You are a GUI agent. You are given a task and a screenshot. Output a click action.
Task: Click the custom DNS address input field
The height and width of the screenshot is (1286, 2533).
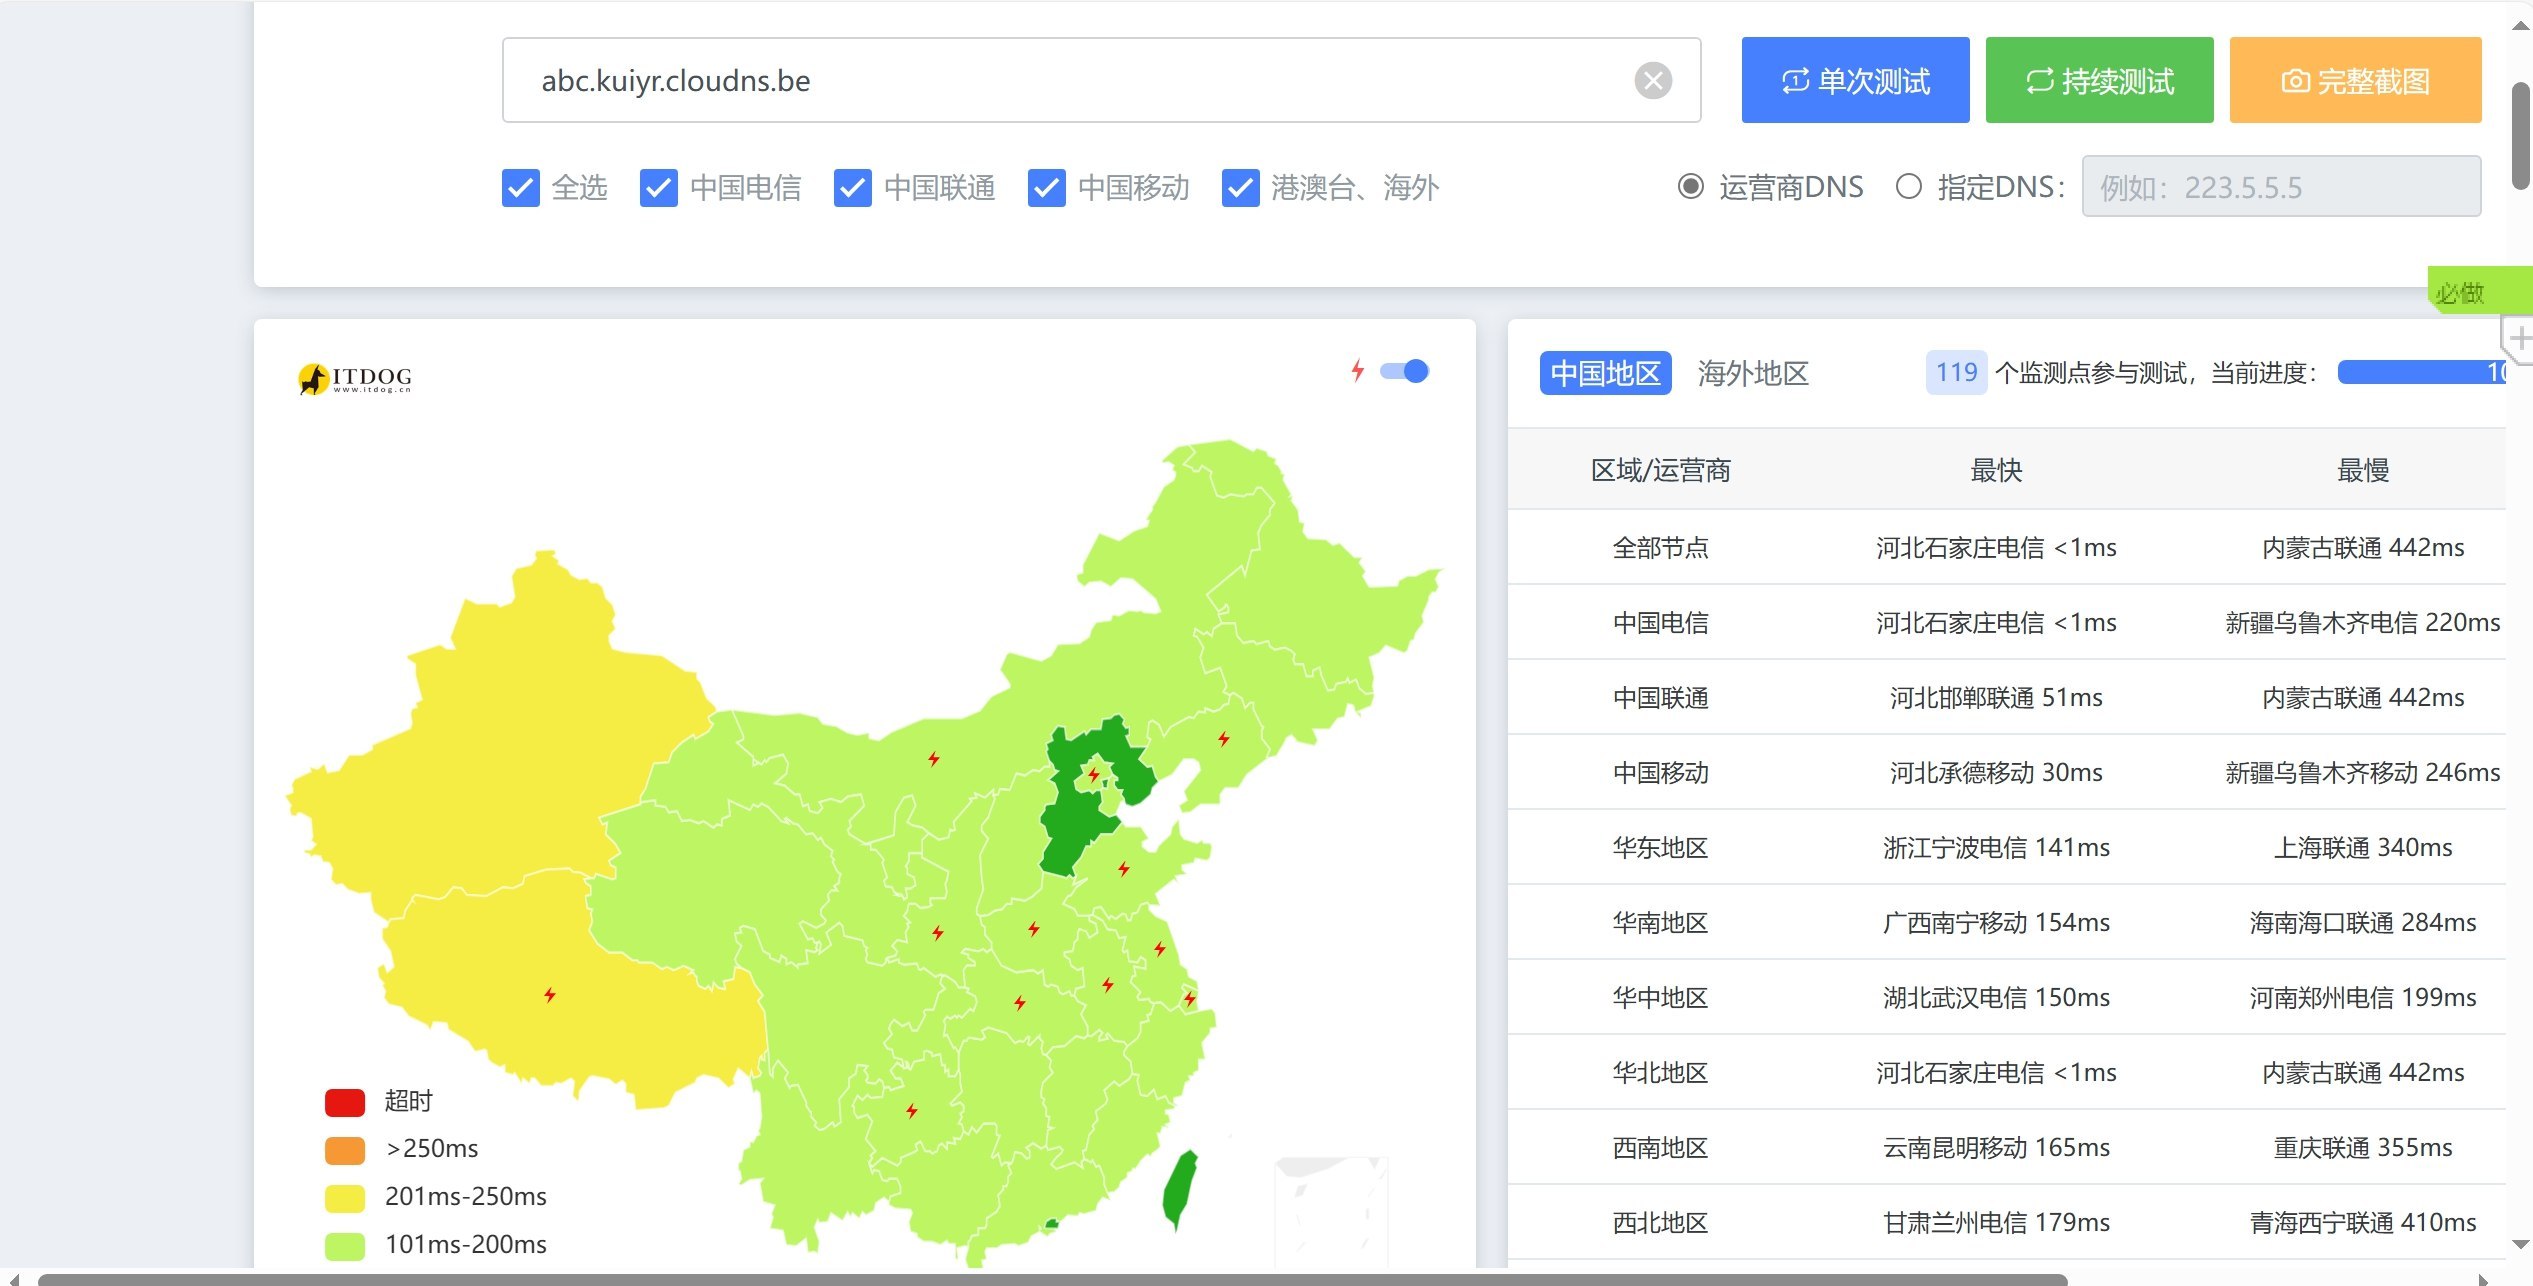2280,187
